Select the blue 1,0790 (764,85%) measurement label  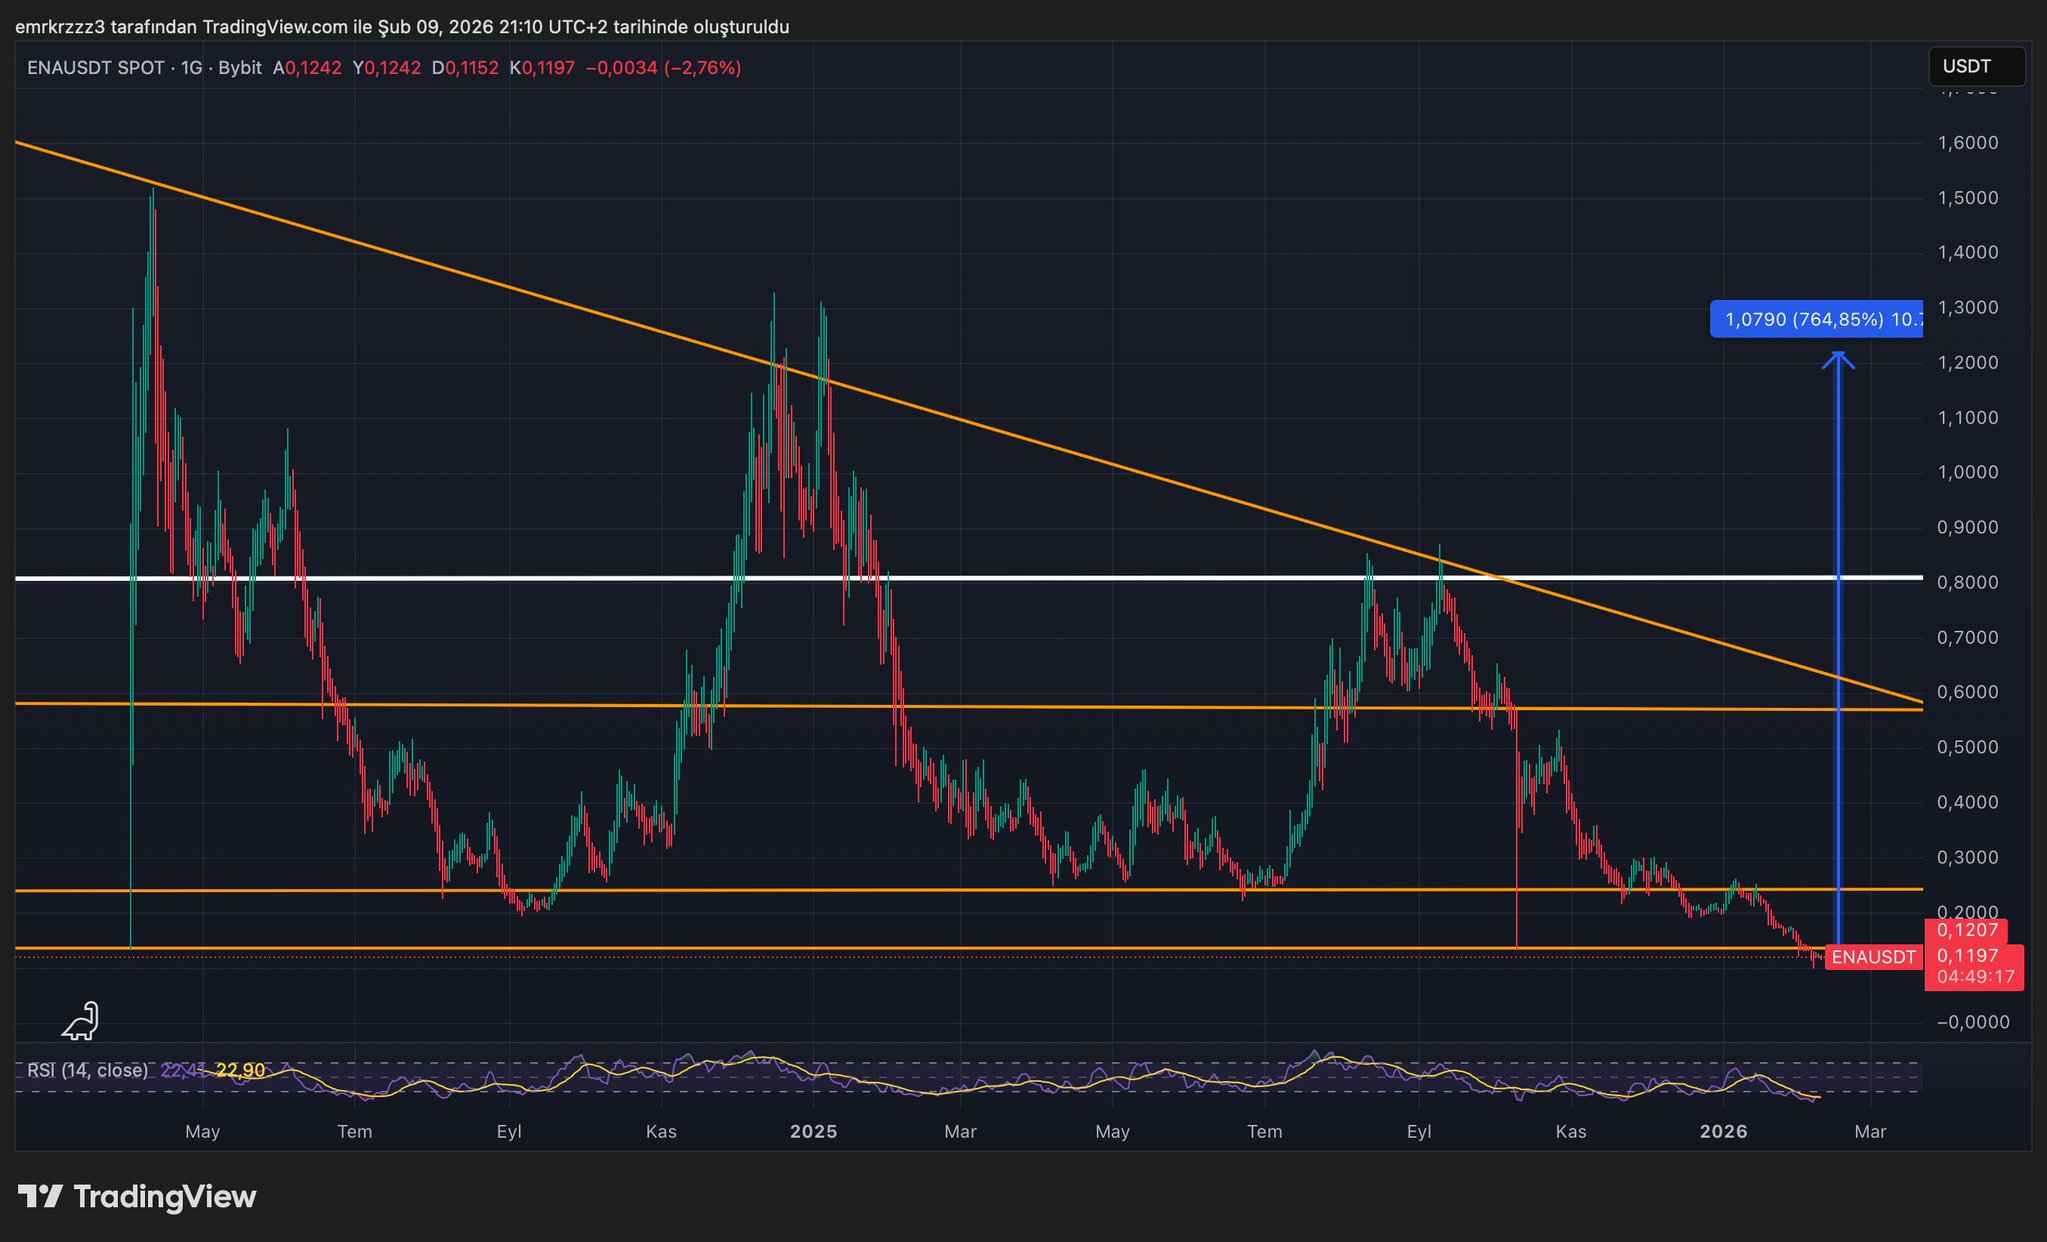1816,319
